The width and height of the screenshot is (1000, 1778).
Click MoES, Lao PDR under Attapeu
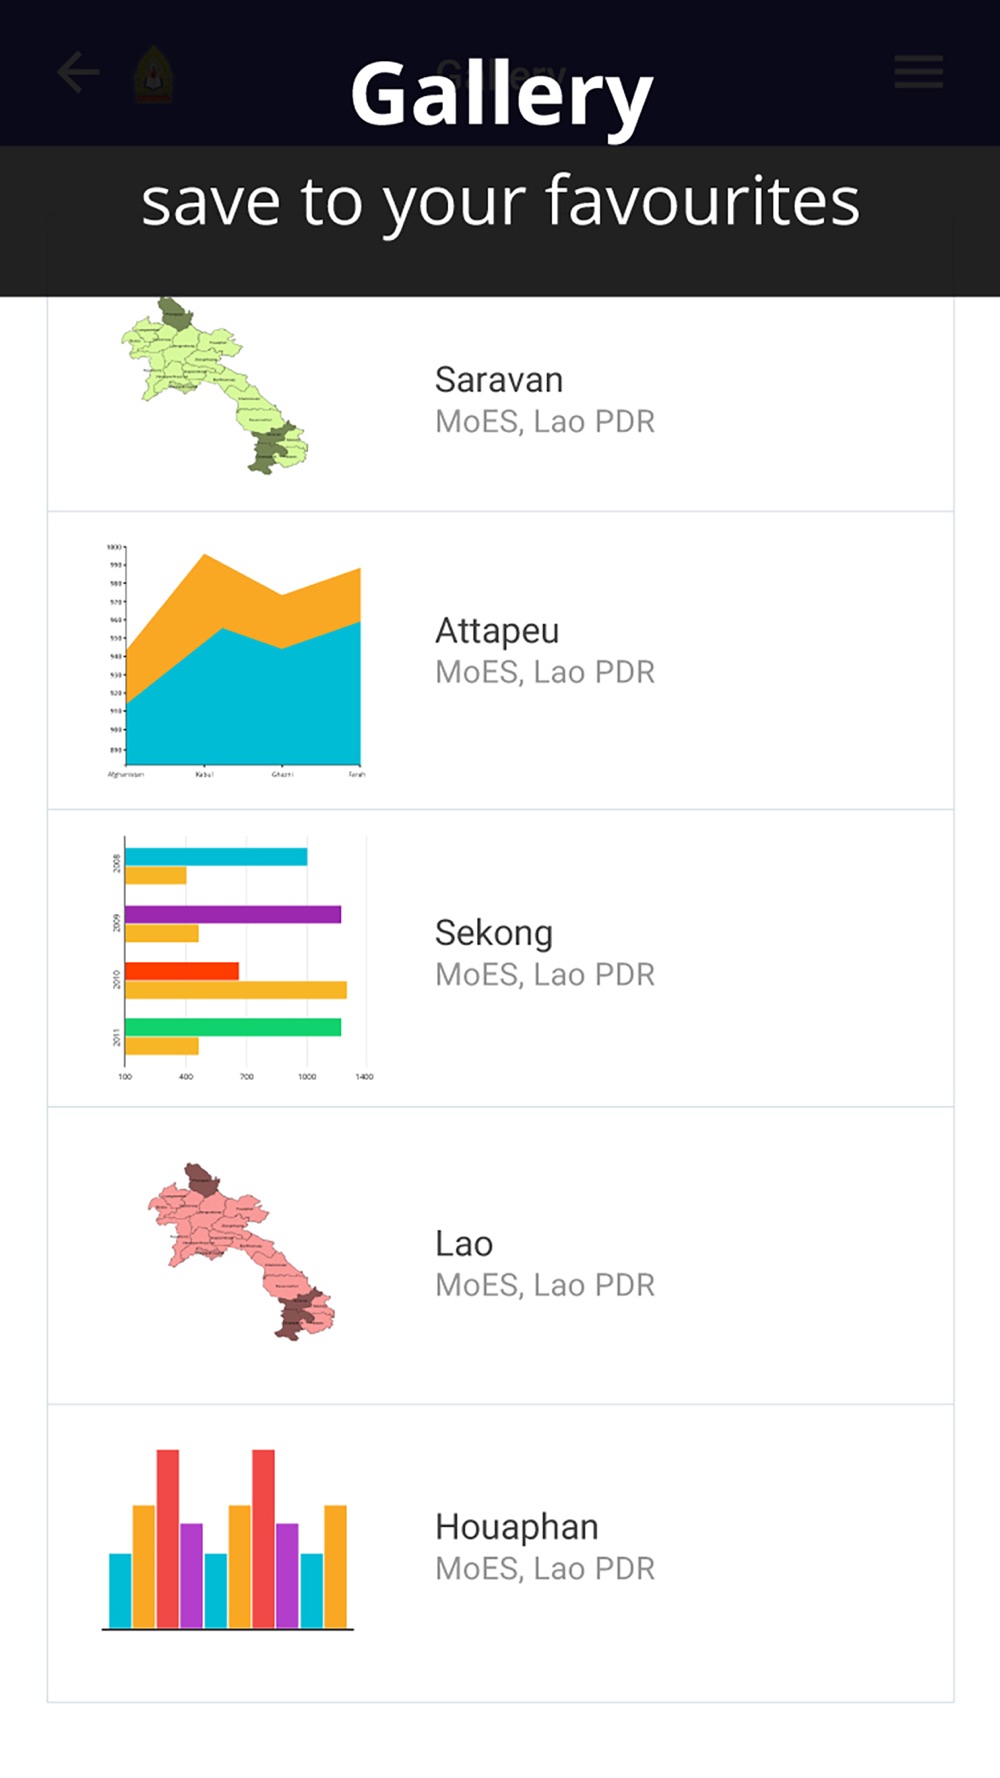pos(545,673)
